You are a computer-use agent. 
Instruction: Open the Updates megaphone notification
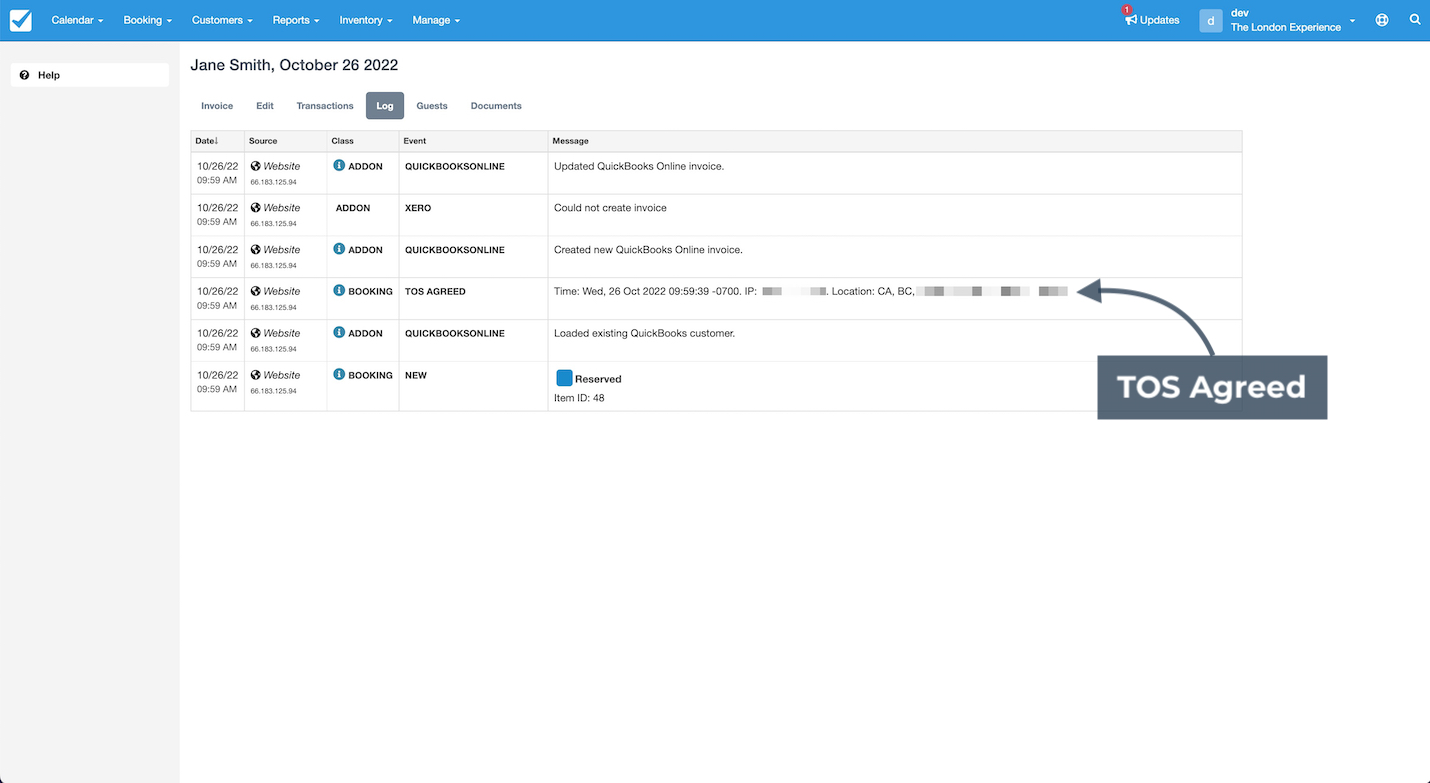click(1151, 20)
